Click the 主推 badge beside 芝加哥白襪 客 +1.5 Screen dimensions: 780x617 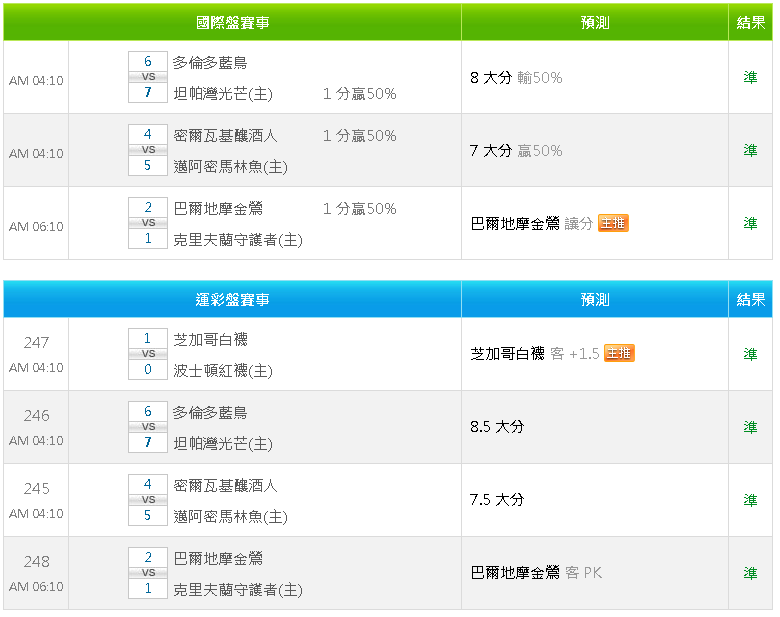click(619, 353)
